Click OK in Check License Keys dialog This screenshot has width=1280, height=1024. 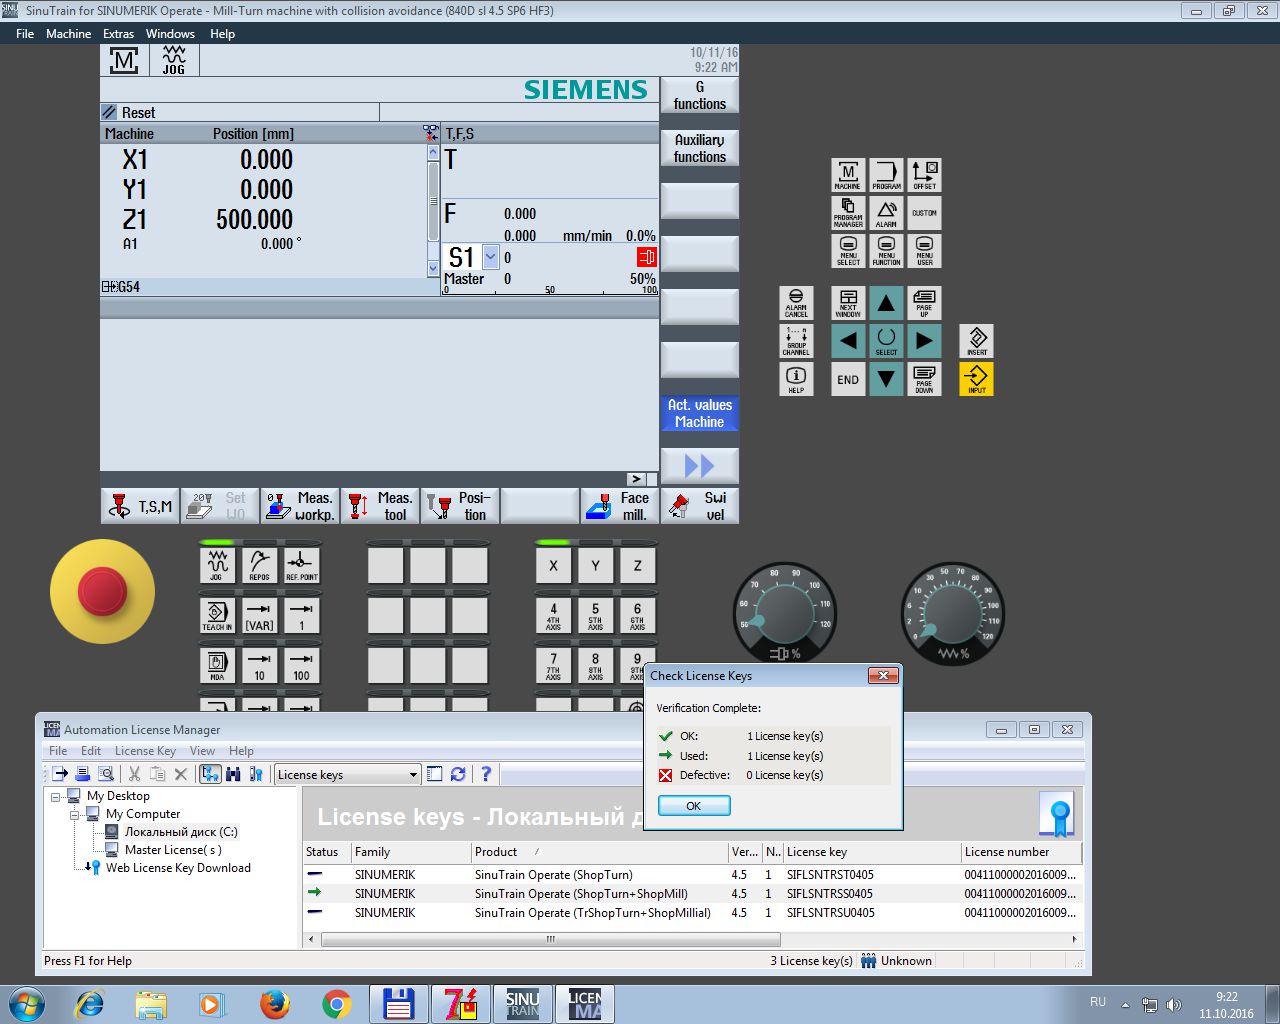coord(694,806)
